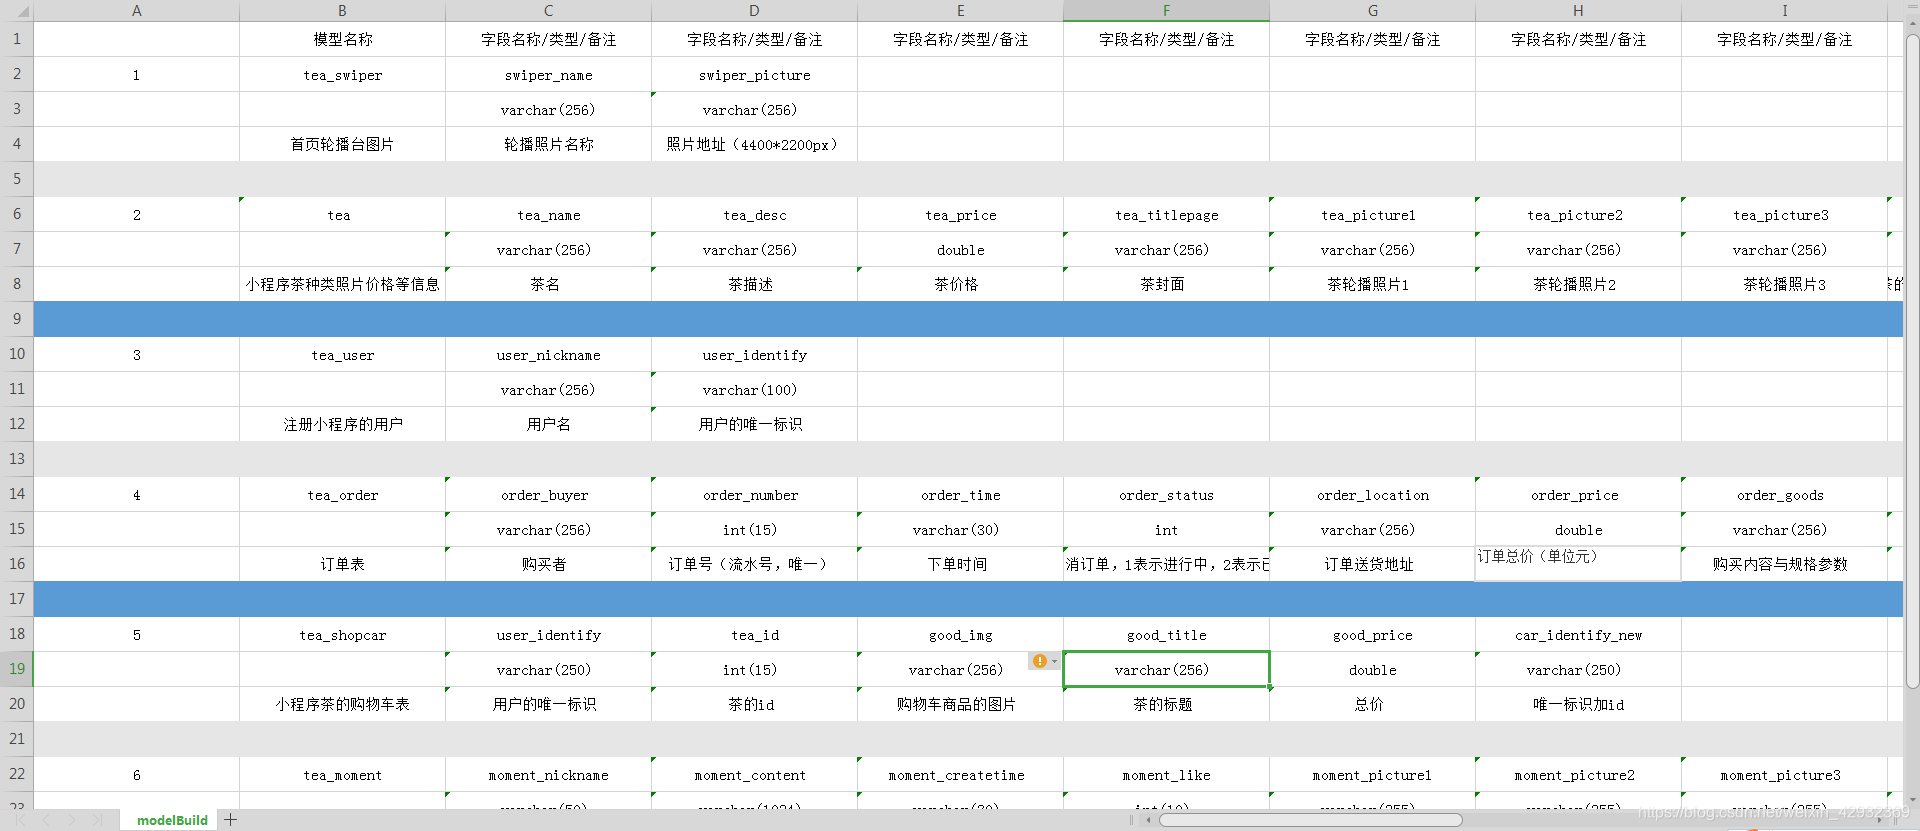
Task: Select column G header
Action: click(1372, 11)
